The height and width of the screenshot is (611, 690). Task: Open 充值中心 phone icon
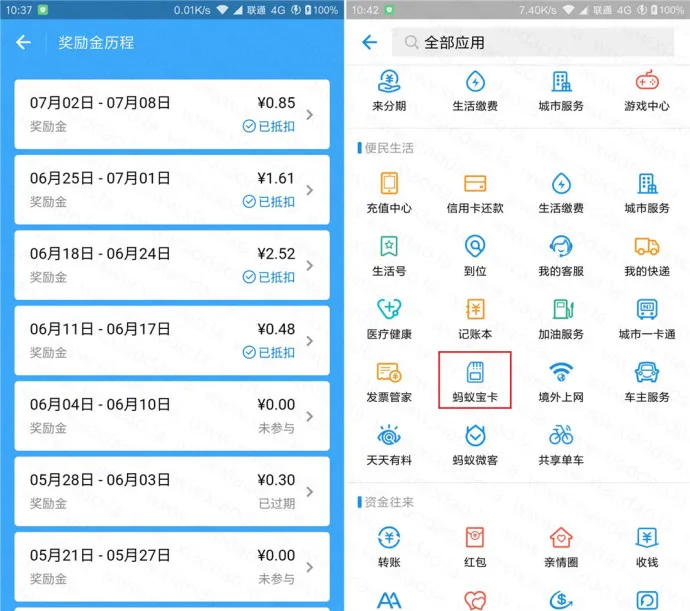point(389,183)
